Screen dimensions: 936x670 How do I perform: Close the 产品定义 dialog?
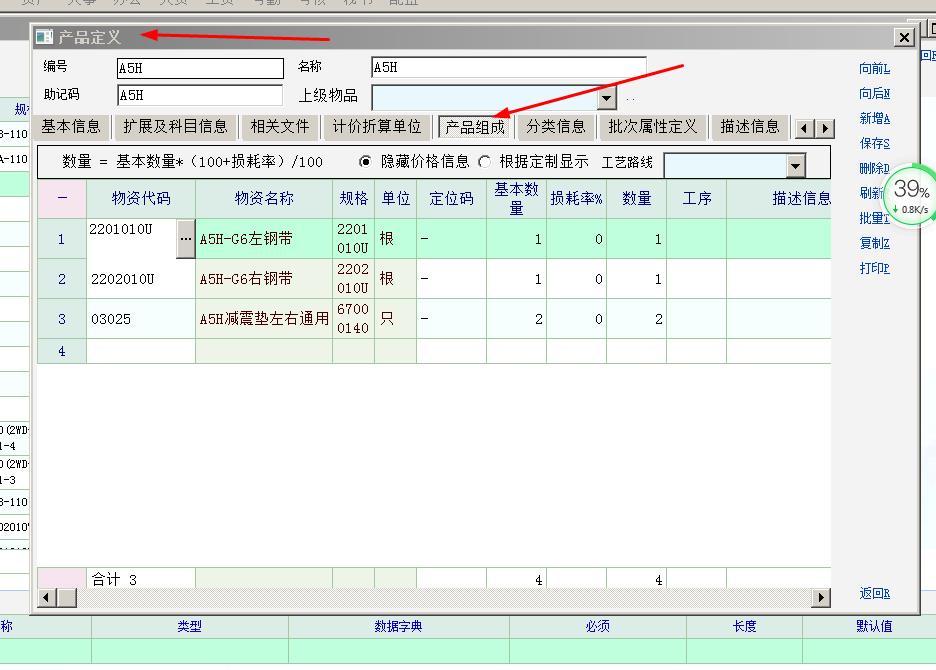[x=904, y=37]
